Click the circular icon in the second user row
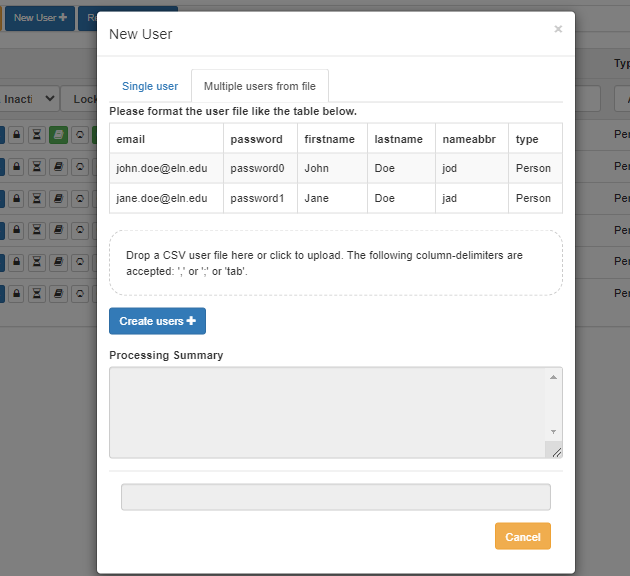630x576 pixels. (x=80, y=167)
